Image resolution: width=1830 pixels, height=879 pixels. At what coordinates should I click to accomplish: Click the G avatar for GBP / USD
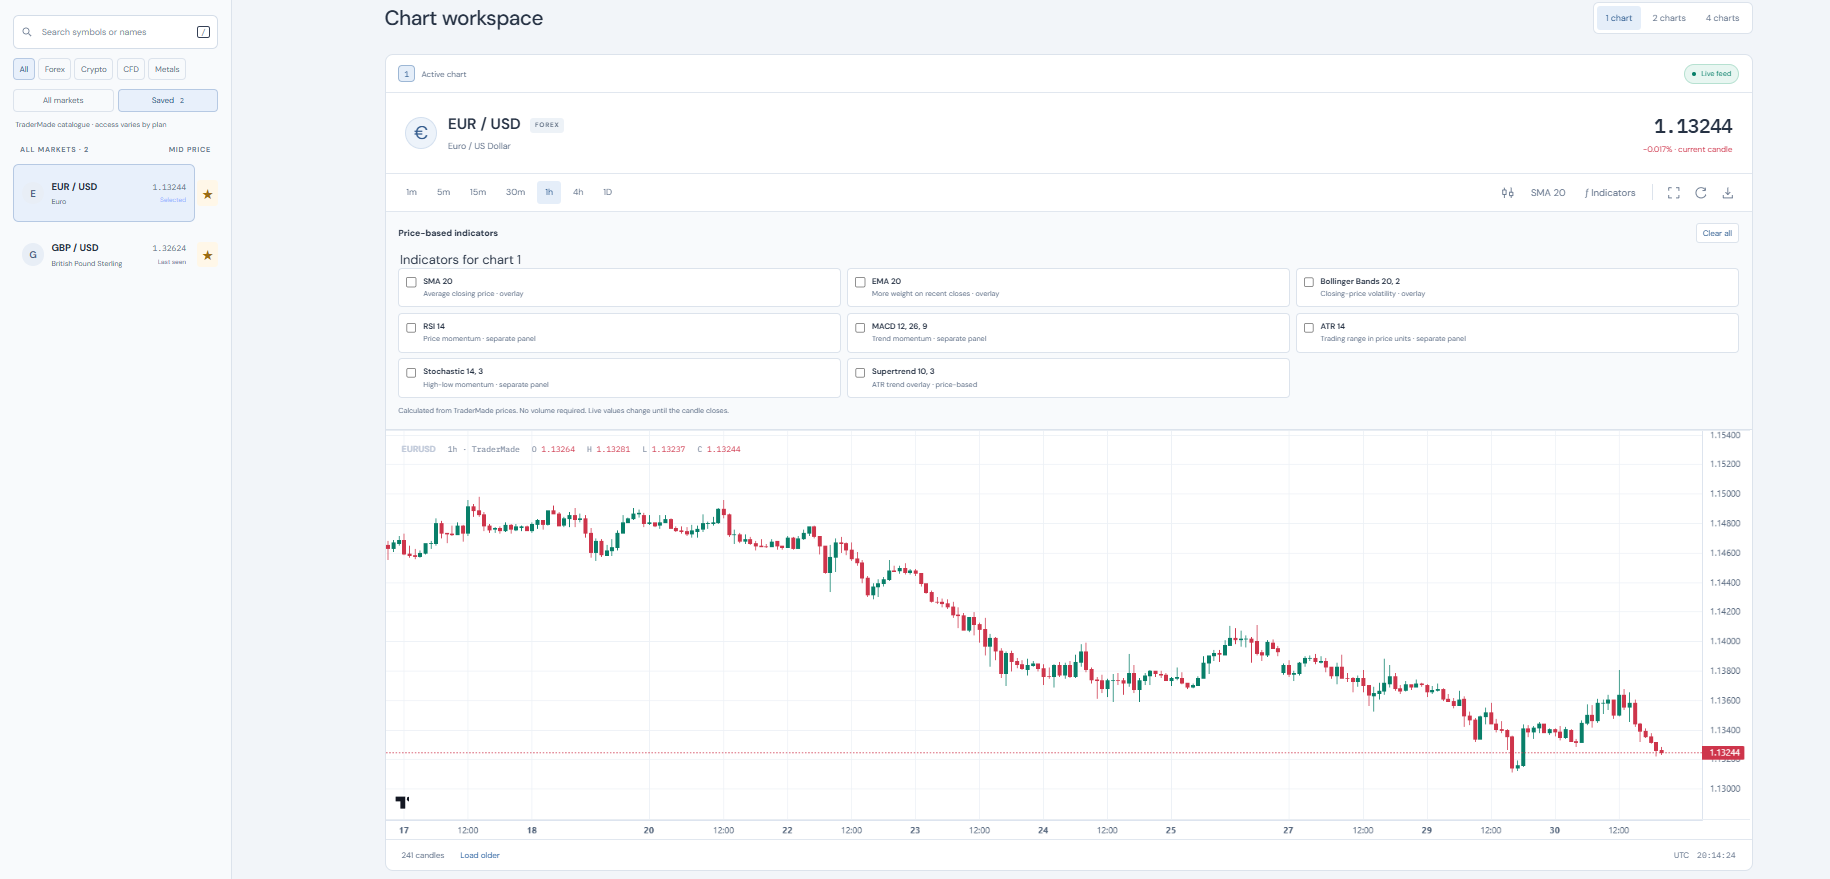pos(33,255)
